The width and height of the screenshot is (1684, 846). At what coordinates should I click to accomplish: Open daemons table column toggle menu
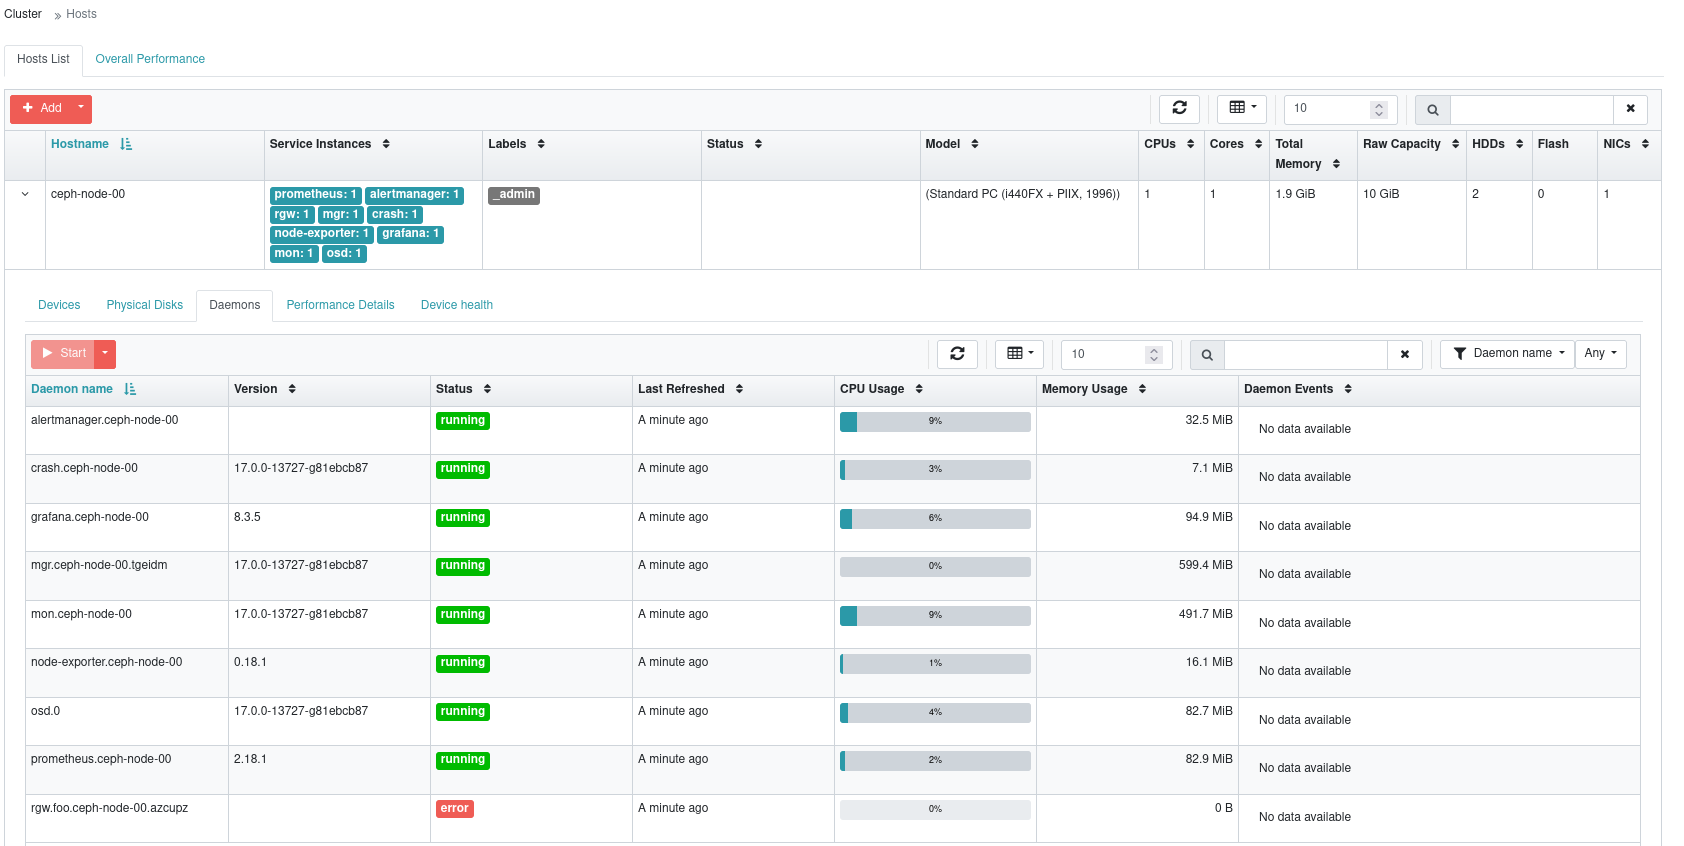(1020, 354)
